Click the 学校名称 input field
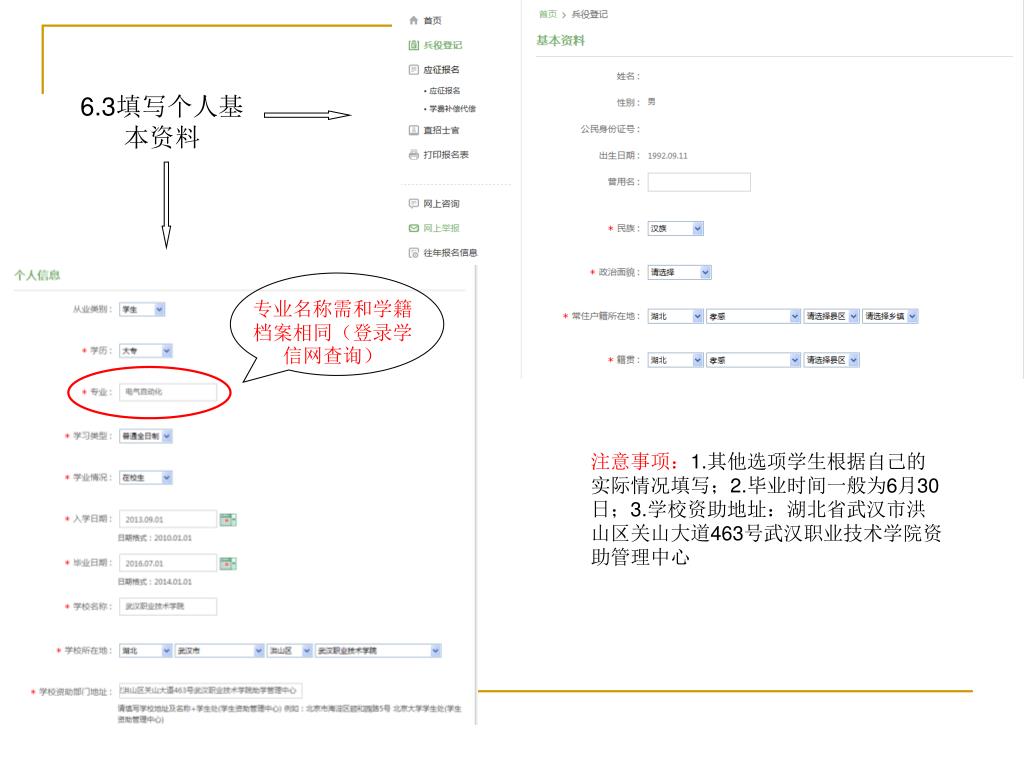Viewport: 1024px width, 768px height. pos(168,606)
